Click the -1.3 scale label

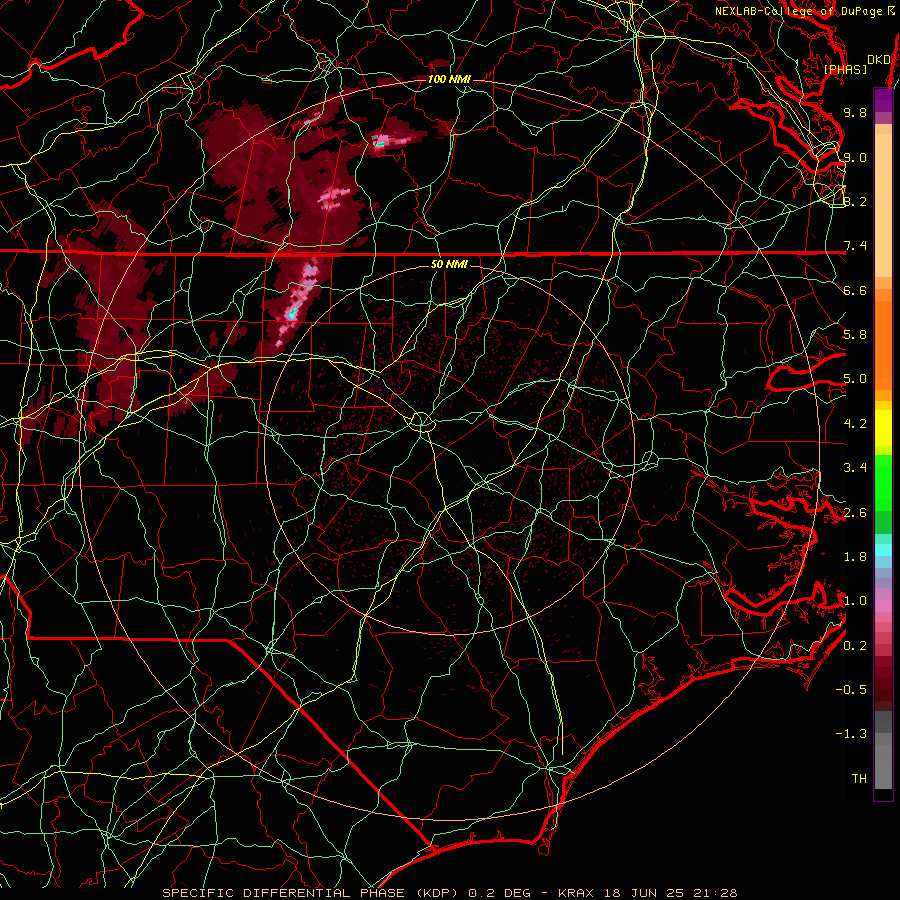pyautogui.click(x=851, y=734)
